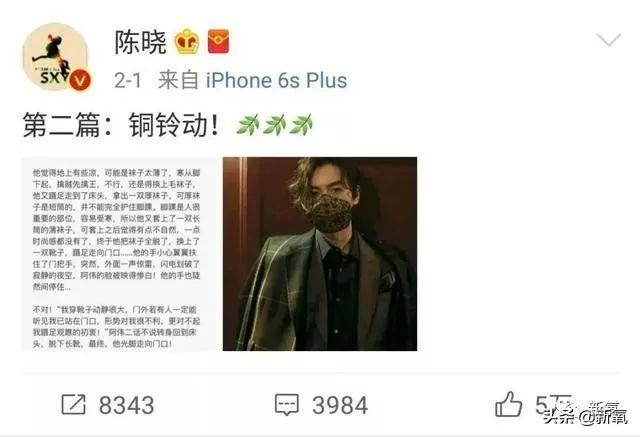Like the post with thumbs-up icon
The width and height of the screenshot is (640, 437).
(x=508, y=404)
